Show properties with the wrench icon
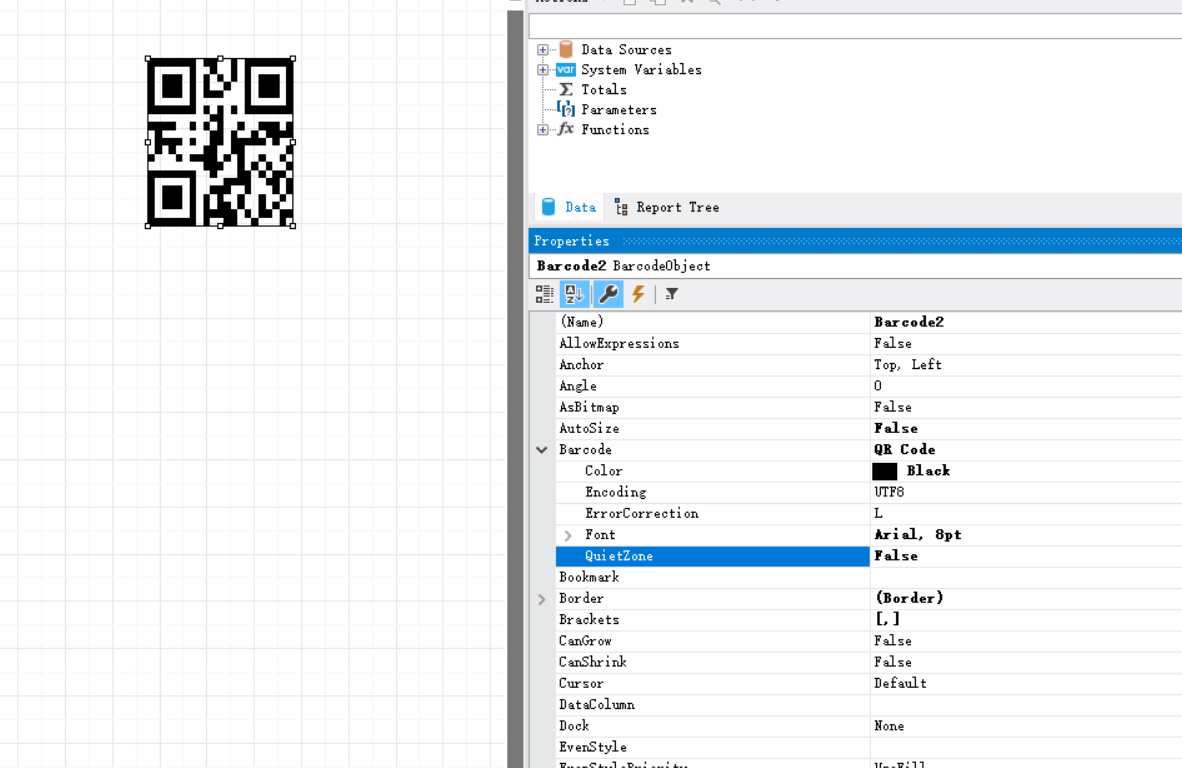 coord(608,294)
